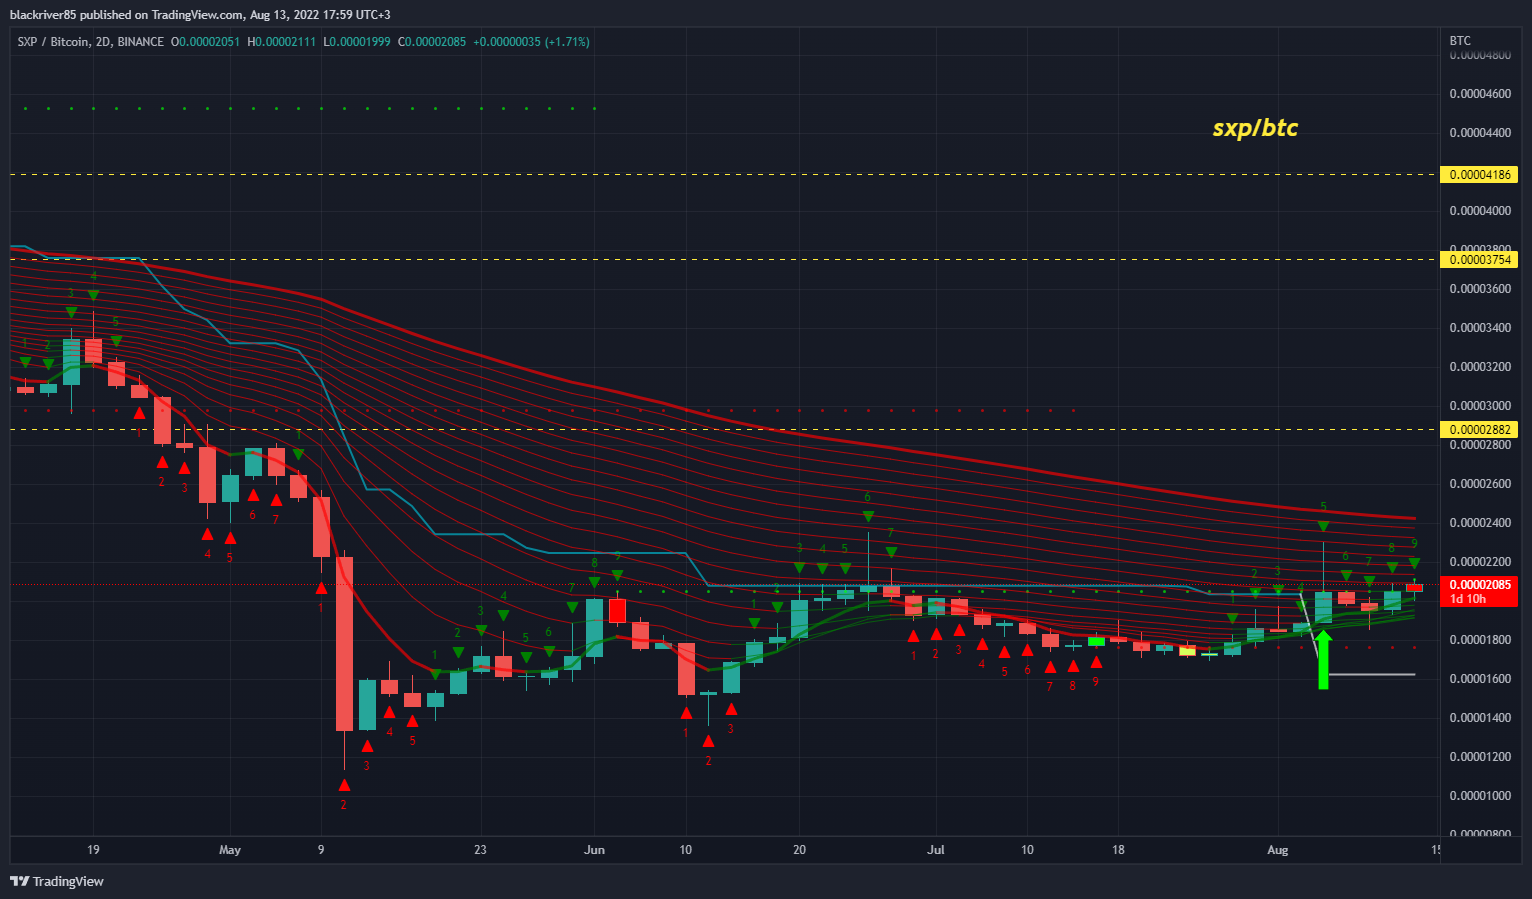This screenshot has width=1532, height=899.
Task: Select the yellow sxp/btc text annotation
Action: 1255,127
